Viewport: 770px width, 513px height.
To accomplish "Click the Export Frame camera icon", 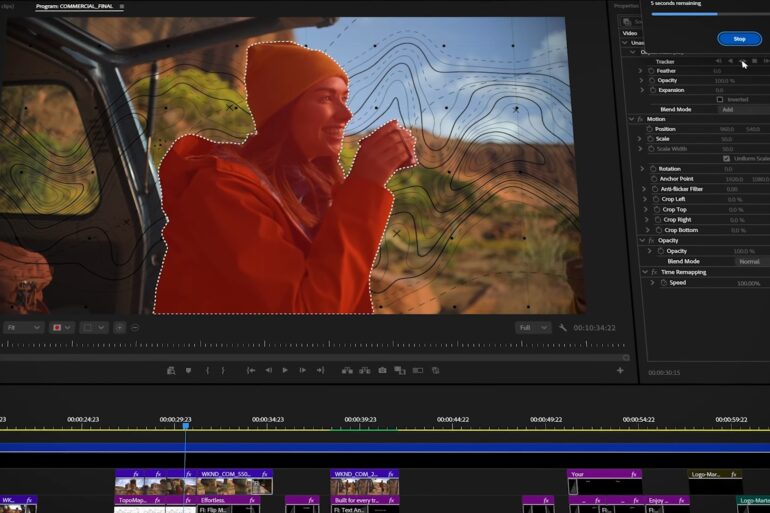I will 382,370.
